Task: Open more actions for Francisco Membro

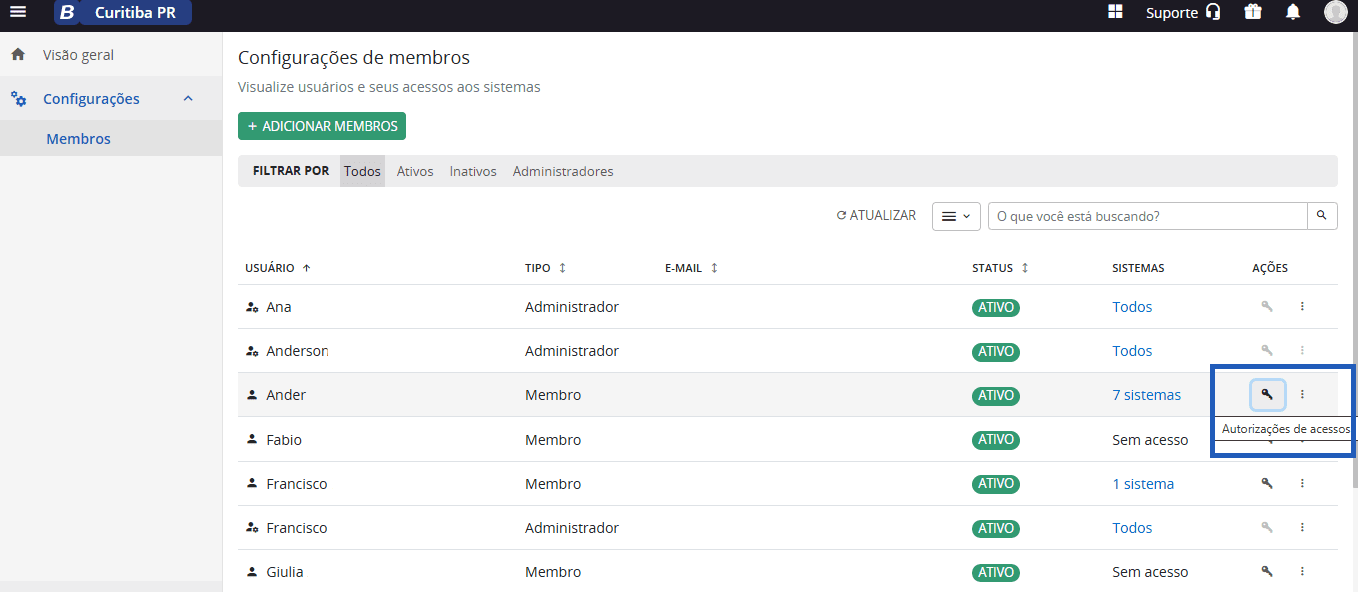Action: [x=1302, y=483]
